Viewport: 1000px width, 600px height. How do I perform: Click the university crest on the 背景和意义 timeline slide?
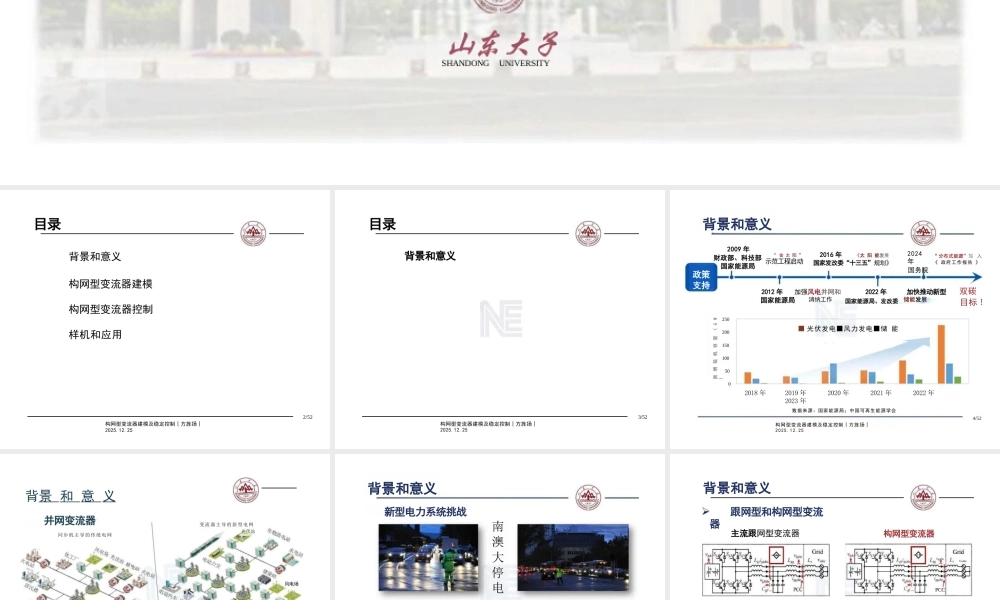tap(923, 231)
